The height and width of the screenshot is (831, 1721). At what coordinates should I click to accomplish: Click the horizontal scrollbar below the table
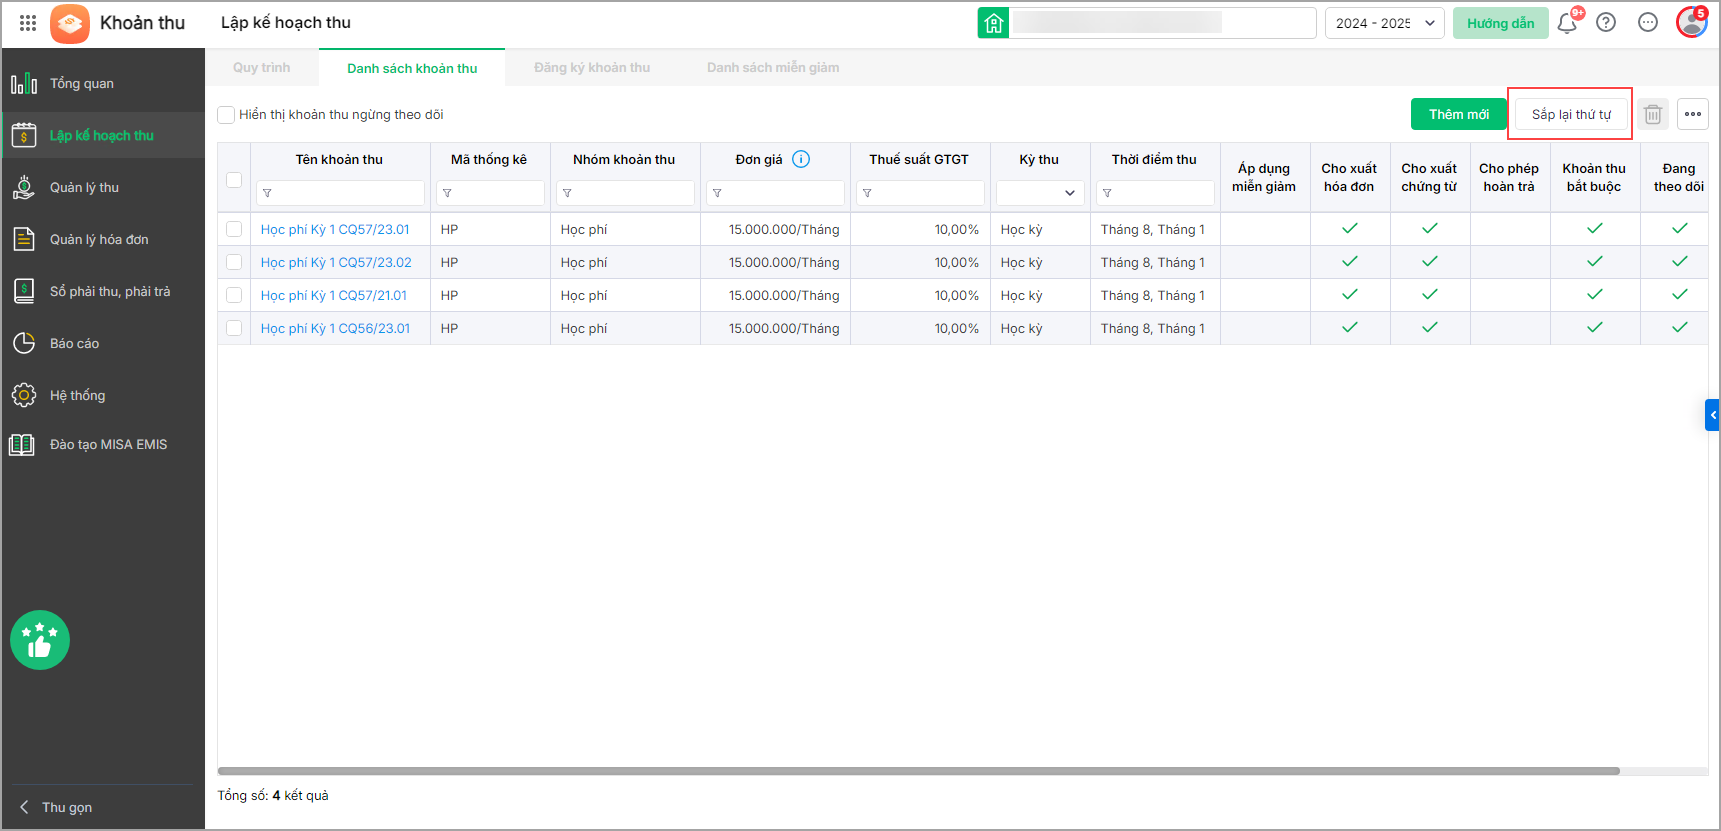(918, 771)
